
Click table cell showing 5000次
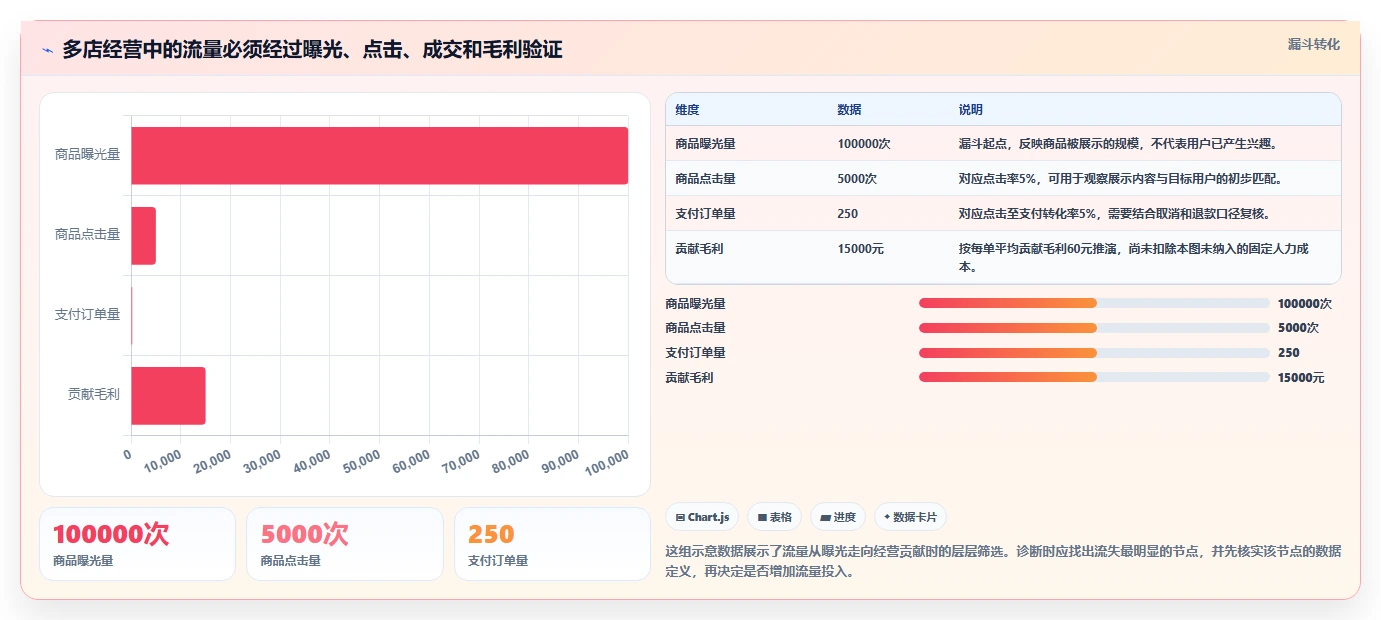click(x=857, y=179)
